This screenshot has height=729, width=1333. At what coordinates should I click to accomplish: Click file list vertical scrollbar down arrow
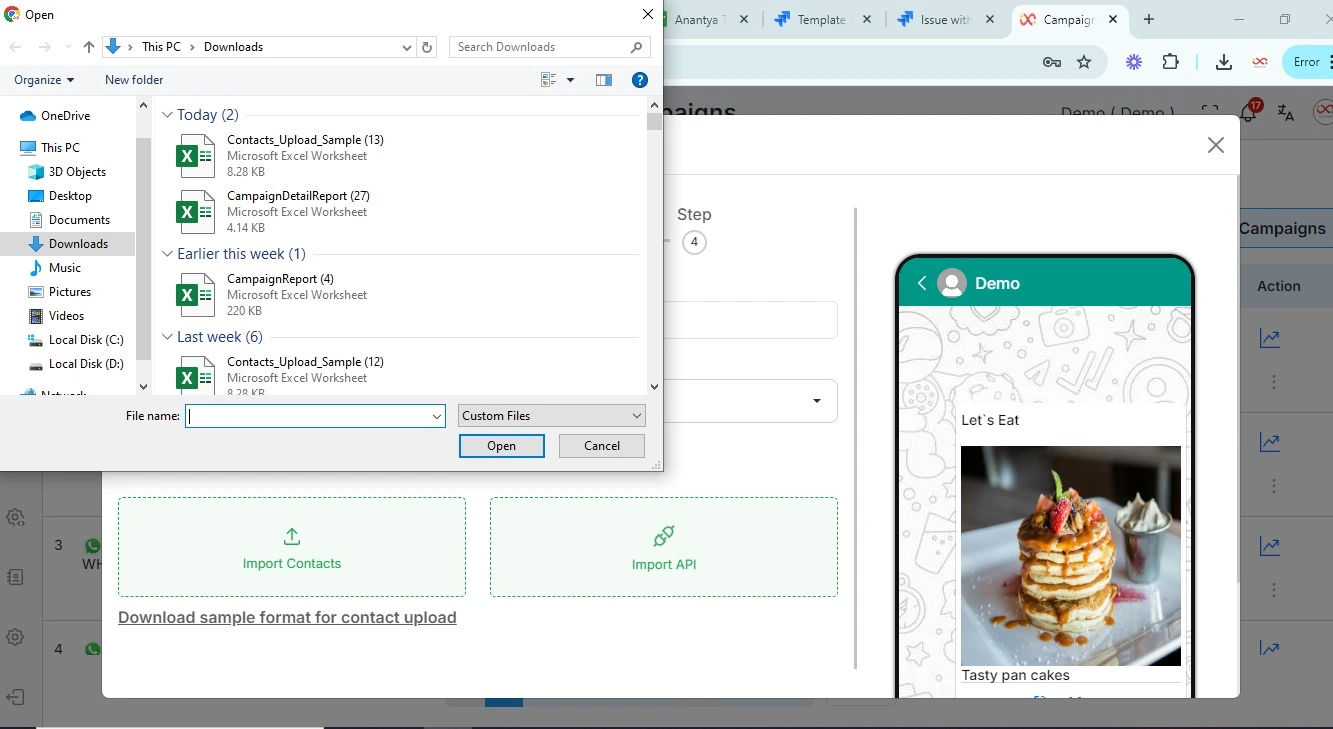tap(654, 387)
